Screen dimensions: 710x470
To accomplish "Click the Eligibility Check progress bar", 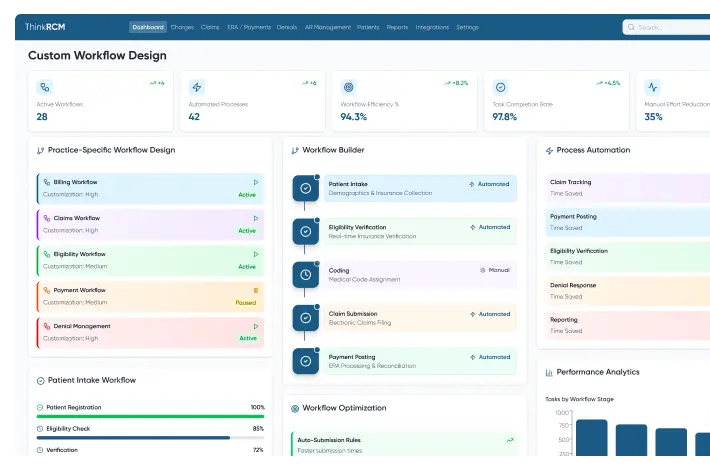I will [150, 438].
